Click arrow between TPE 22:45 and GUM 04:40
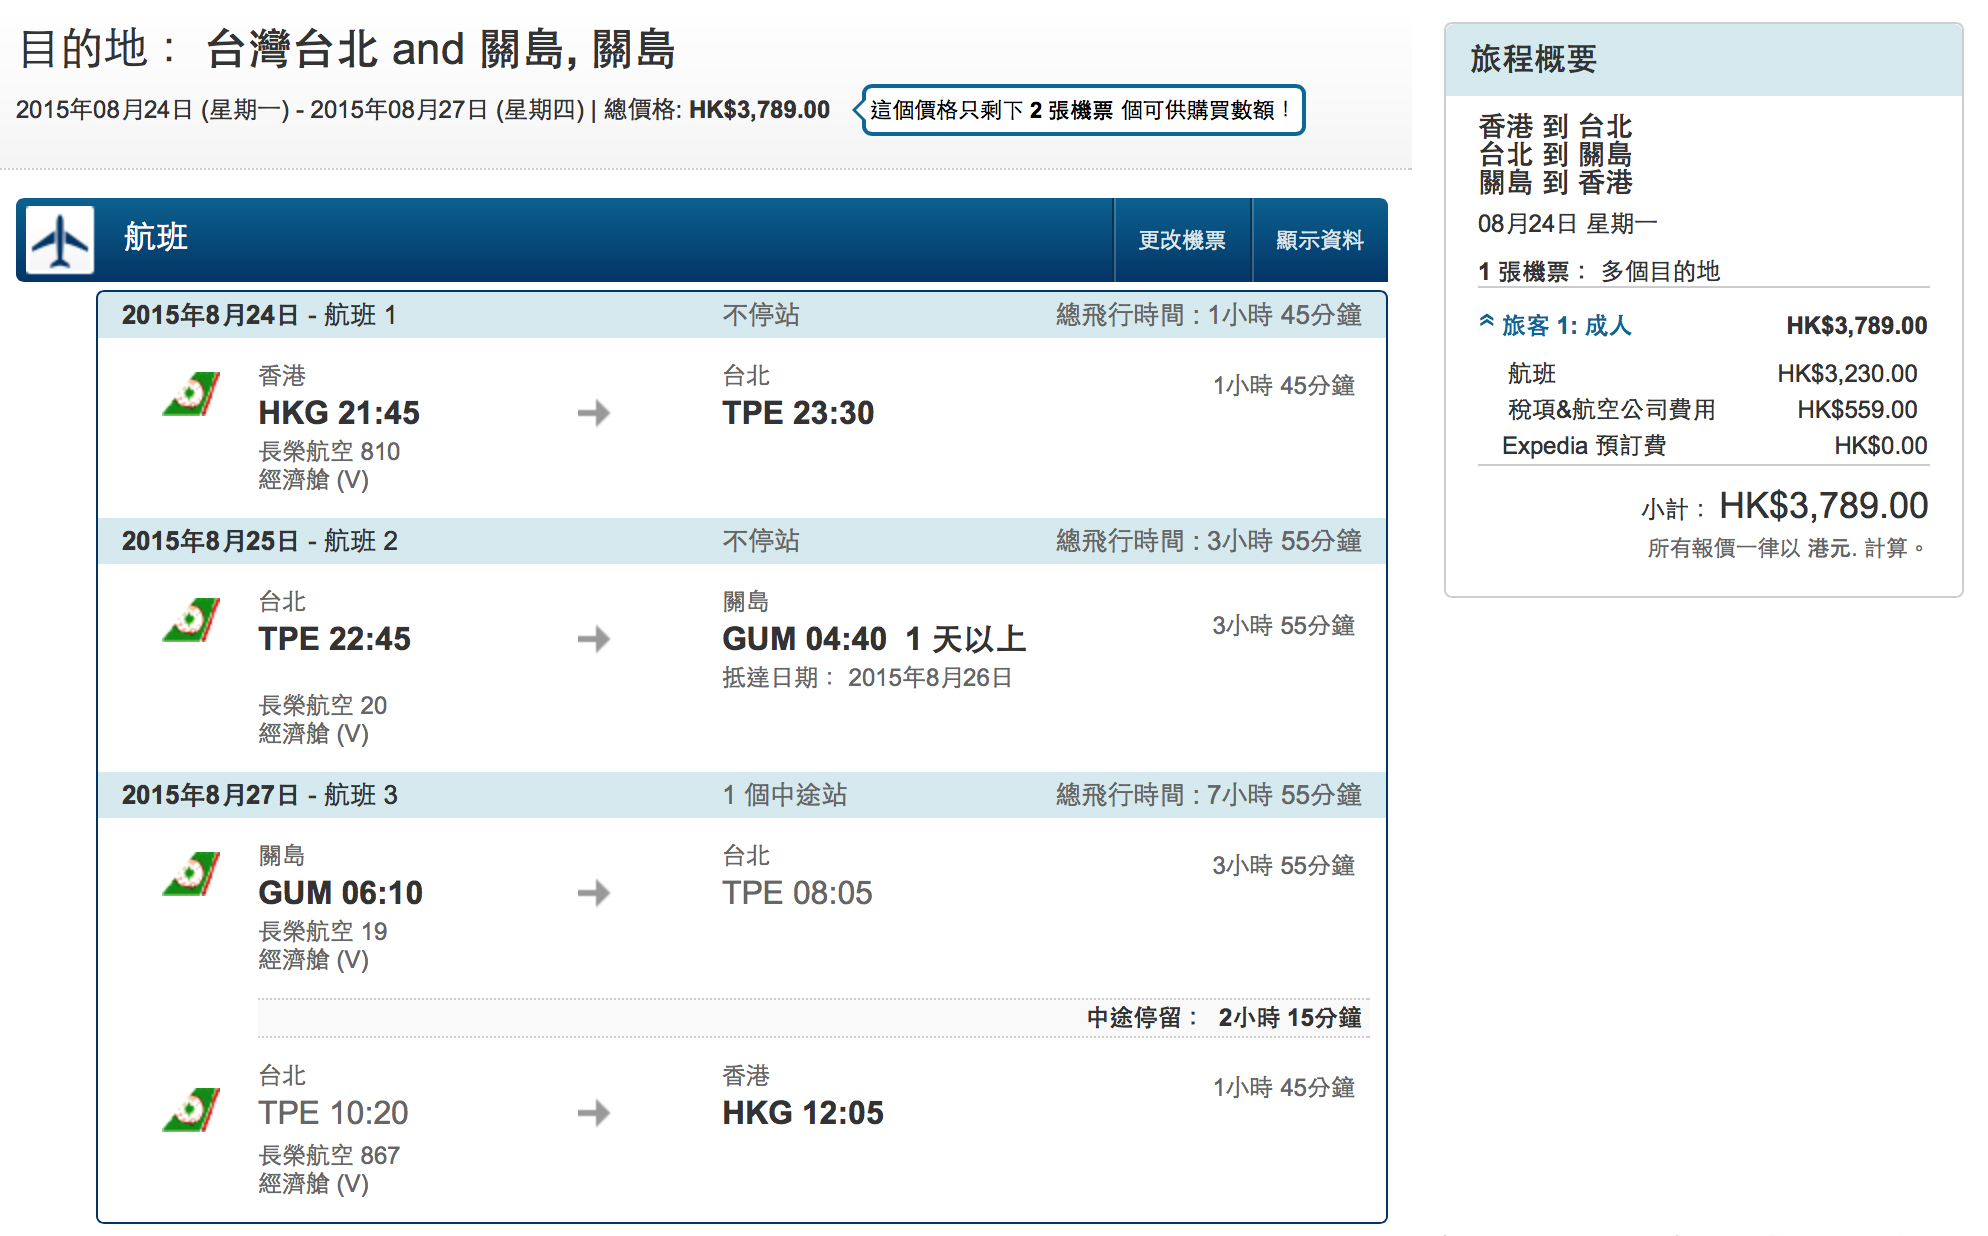This screenshot has width=1988, height=1236. click(594, 639)
